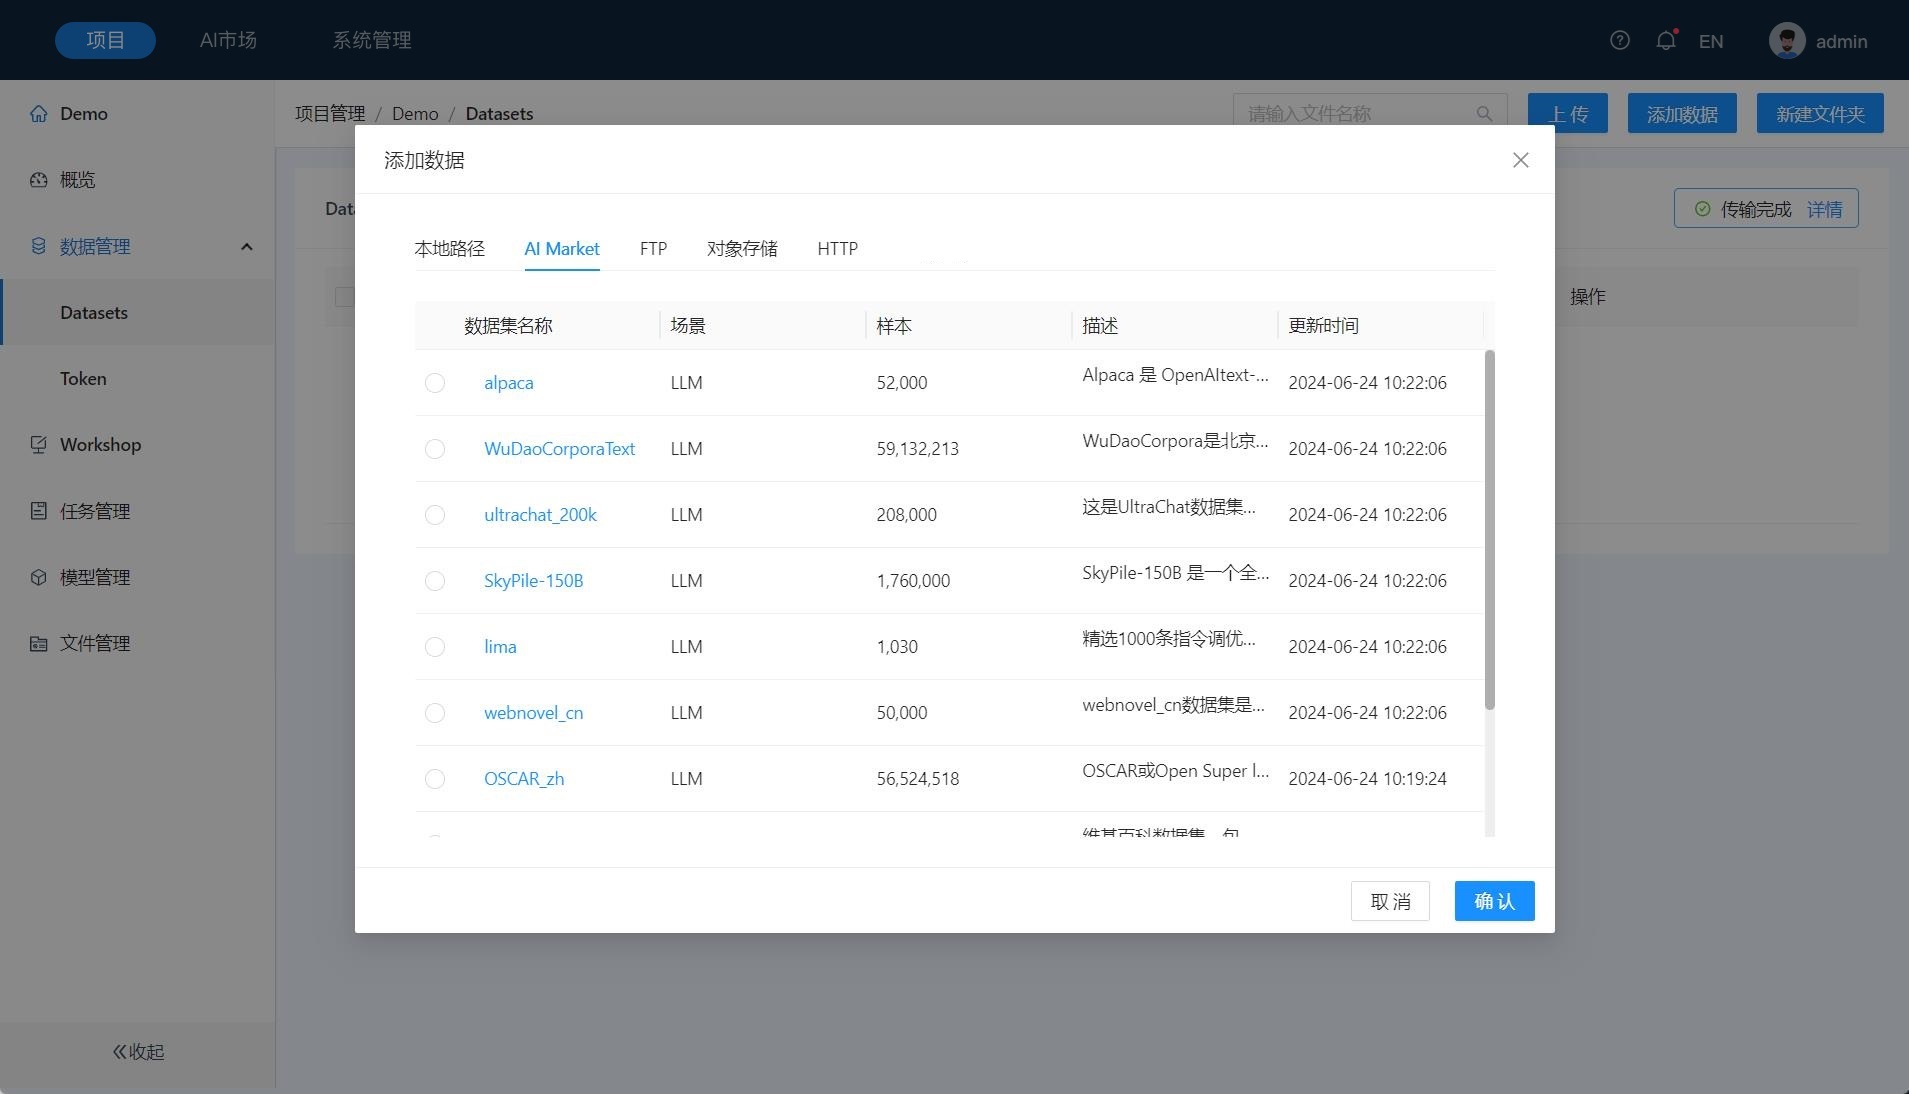
Task: Click the help question mark icon
Action: [1619, 40]
